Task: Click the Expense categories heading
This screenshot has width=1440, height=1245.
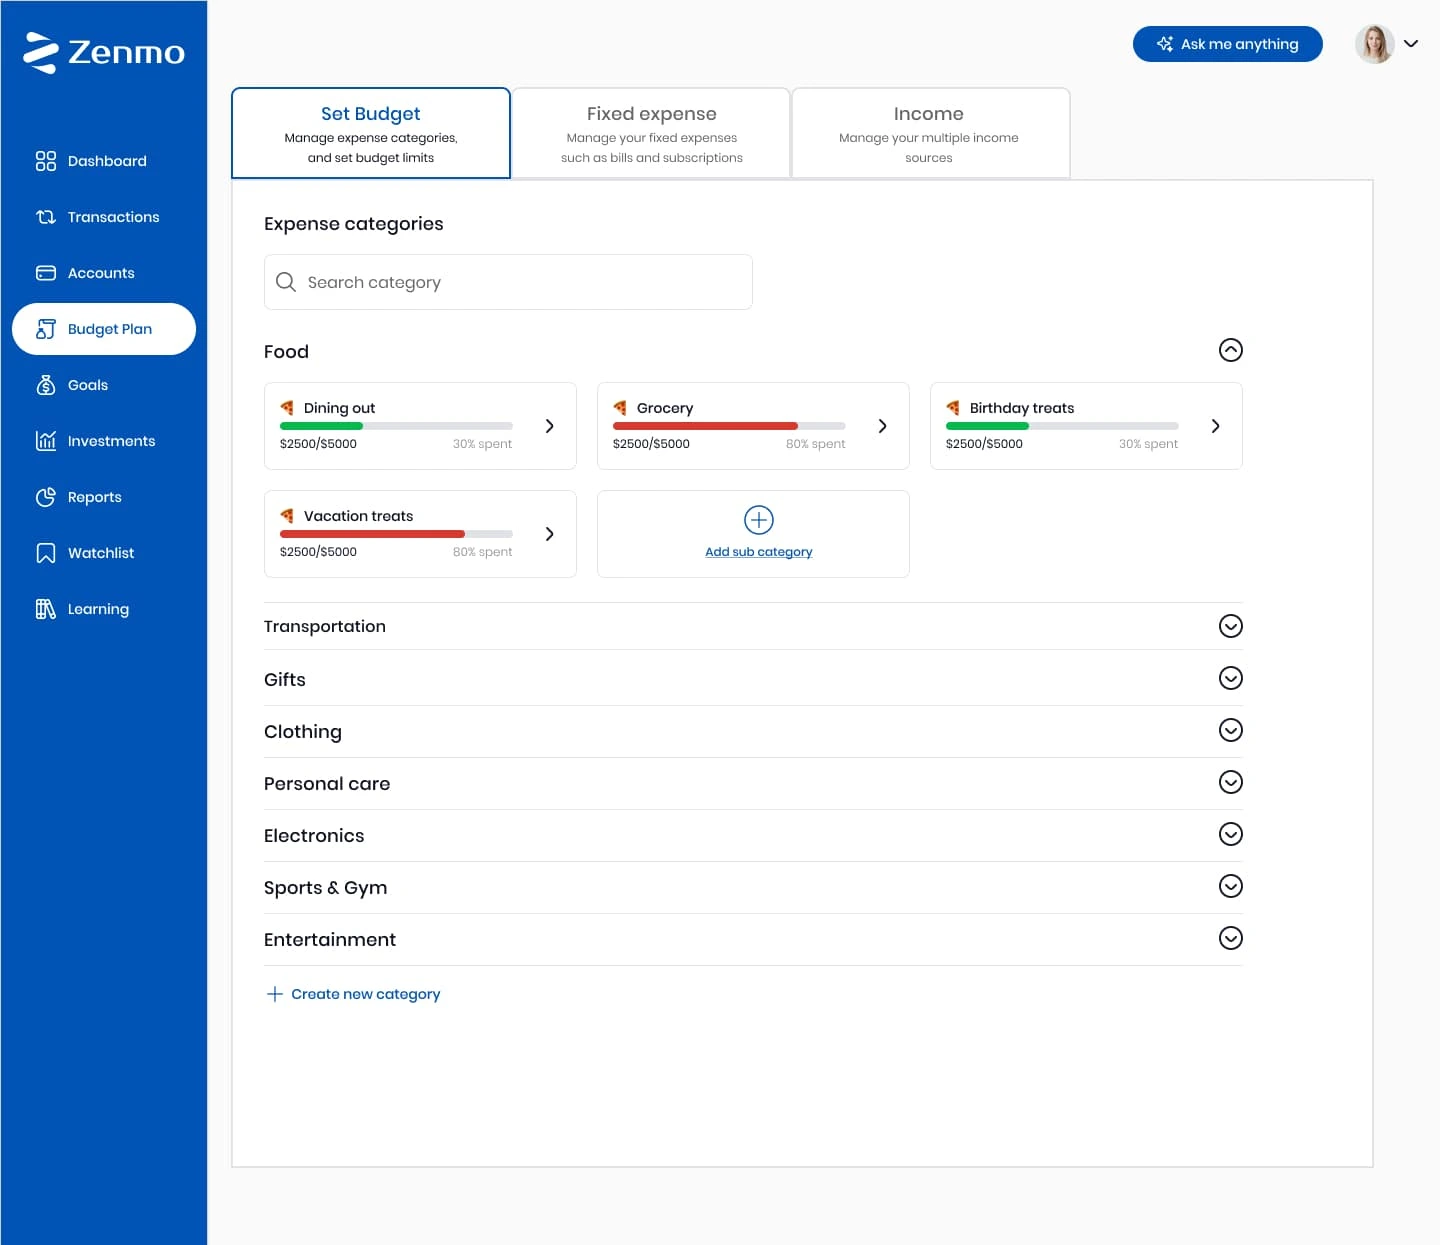Action: click(x=354, y=224)
